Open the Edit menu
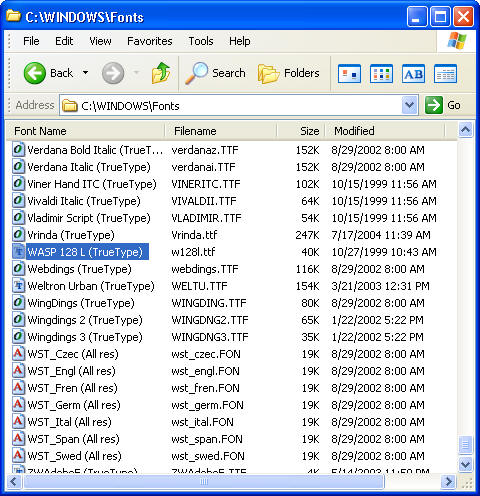 coord(64,41)
